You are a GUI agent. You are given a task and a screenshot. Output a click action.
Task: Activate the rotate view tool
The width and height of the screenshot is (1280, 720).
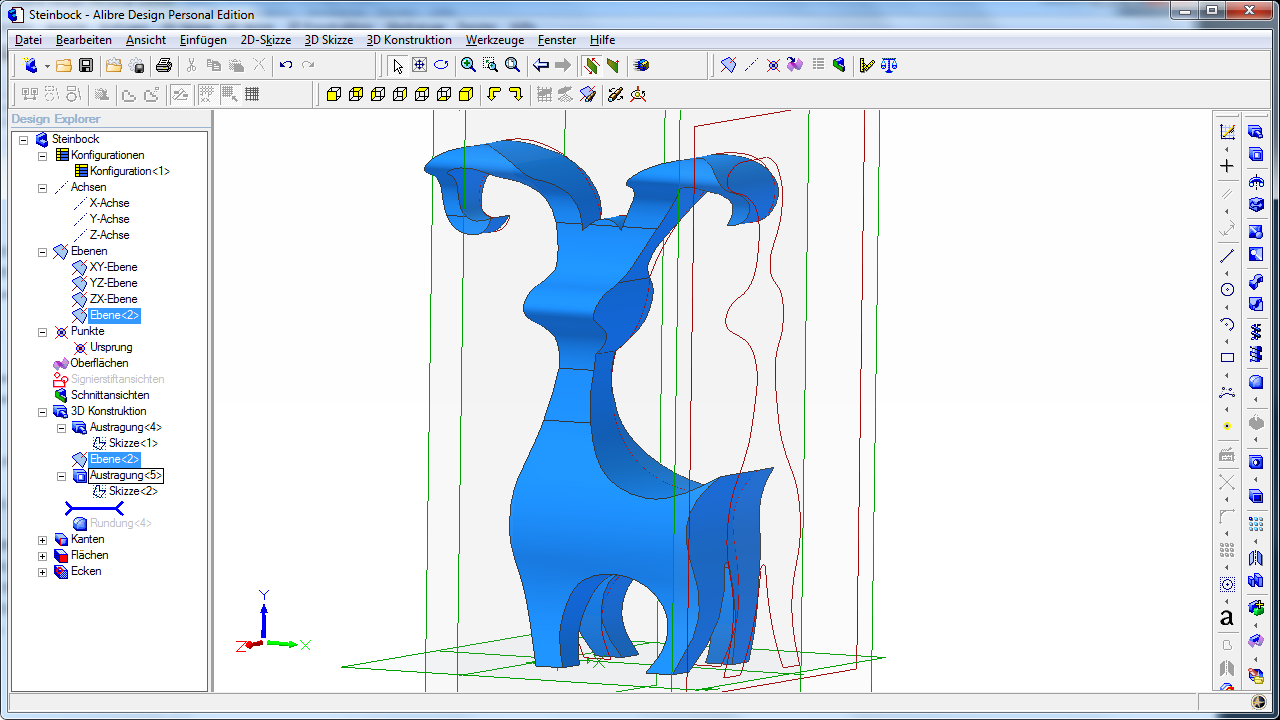pyautogui.click(x=441, y=65)
